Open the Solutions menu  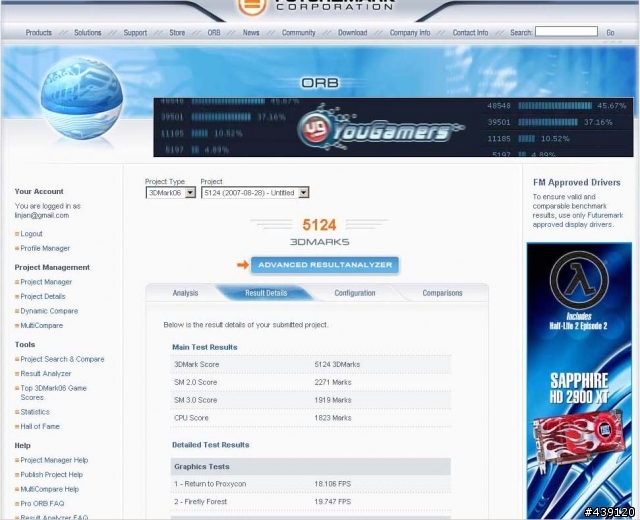pos(87,33)
